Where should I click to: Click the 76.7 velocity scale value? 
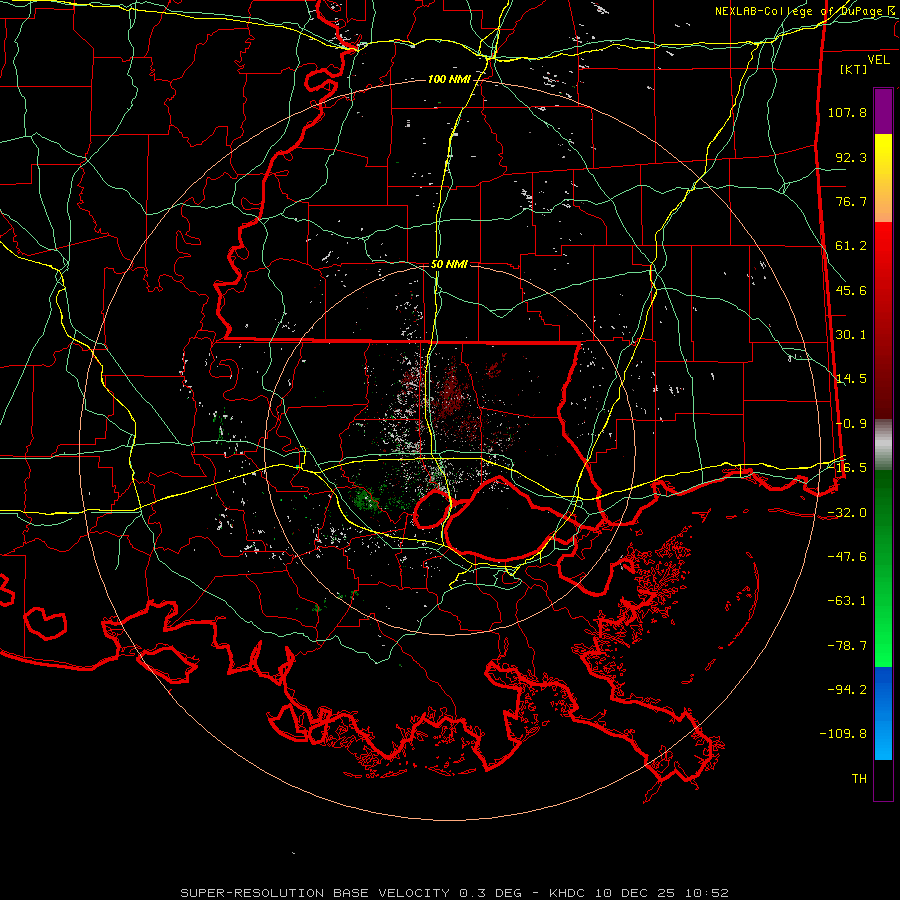(x=851, y=201)
